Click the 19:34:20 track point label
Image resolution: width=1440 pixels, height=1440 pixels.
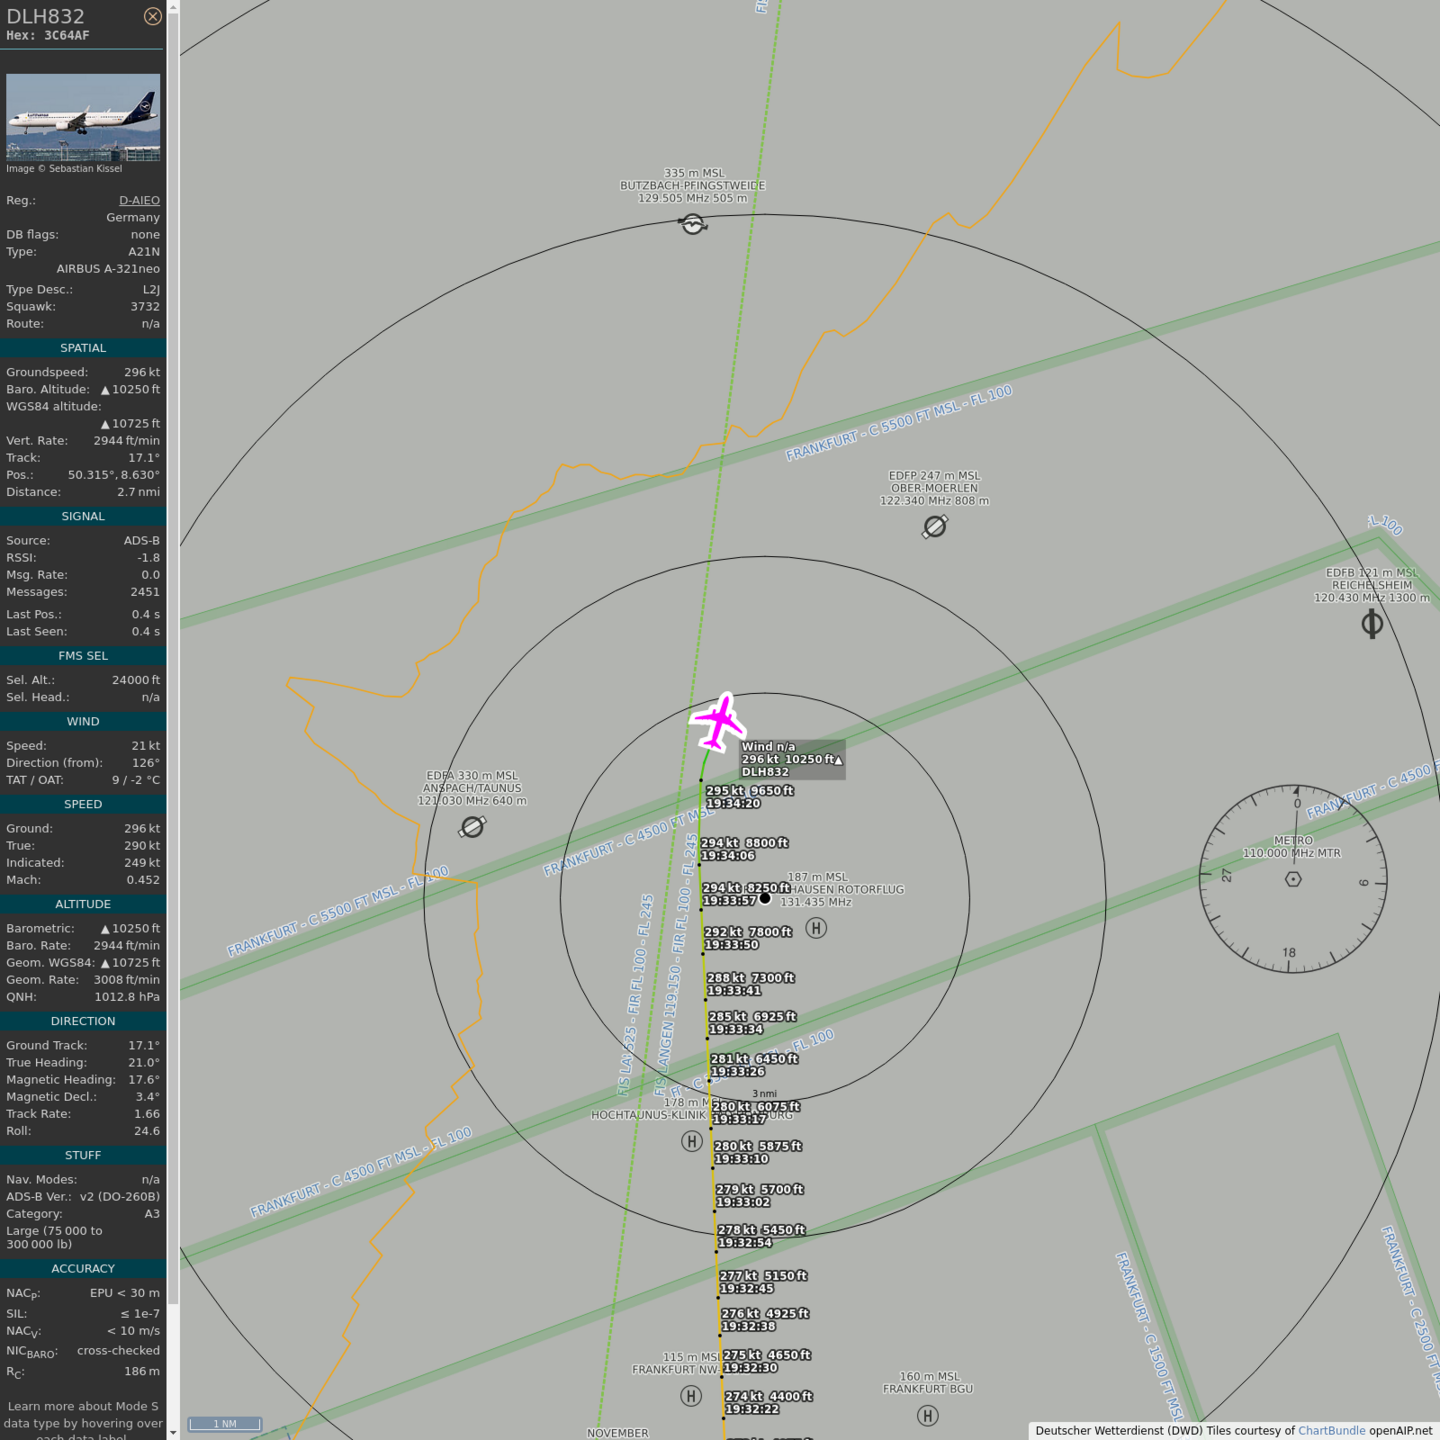click(734, 803)
